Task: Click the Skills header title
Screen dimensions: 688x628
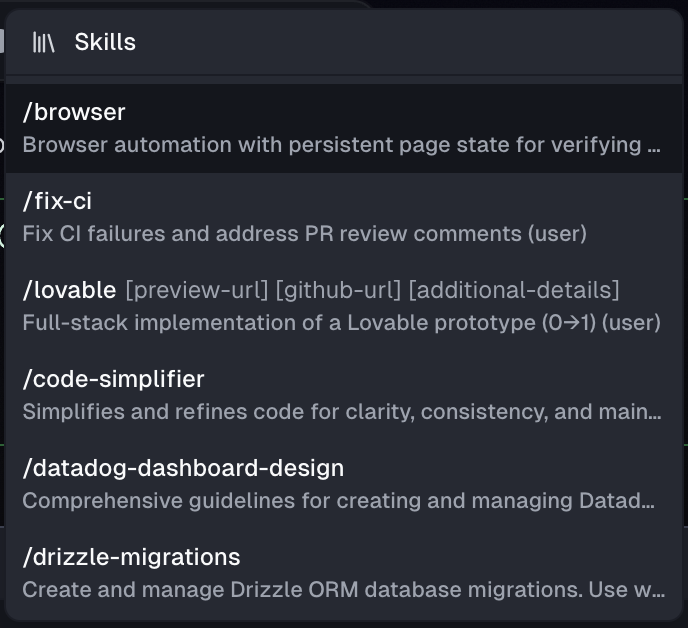Action: coord(105,42)
